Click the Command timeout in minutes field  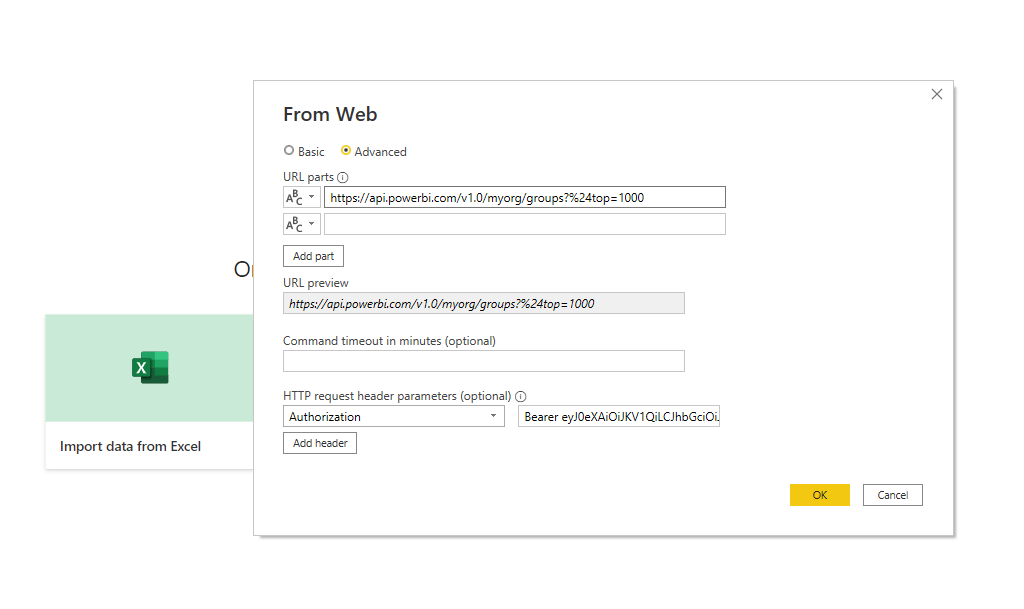[484, 361]
